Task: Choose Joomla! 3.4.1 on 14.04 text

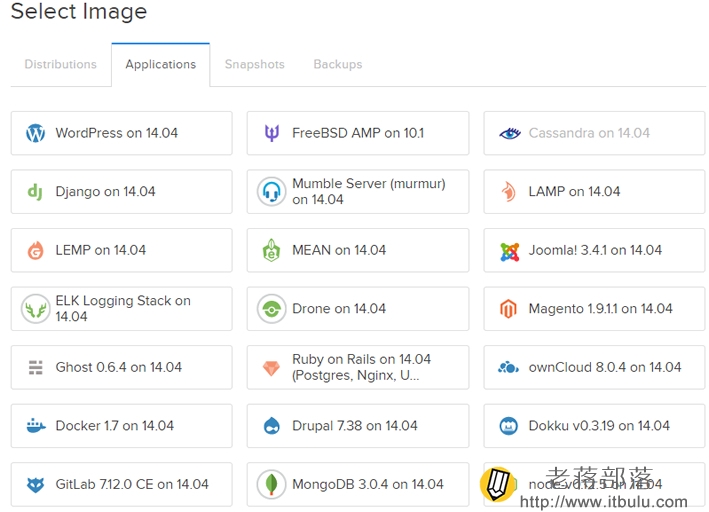Action: 595,250
